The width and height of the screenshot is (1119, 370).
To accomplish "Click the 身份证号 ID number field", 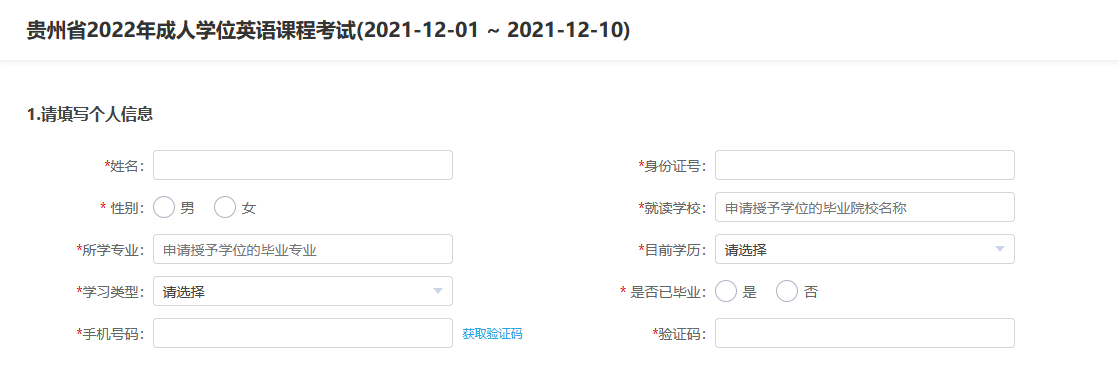I will 864,165.
